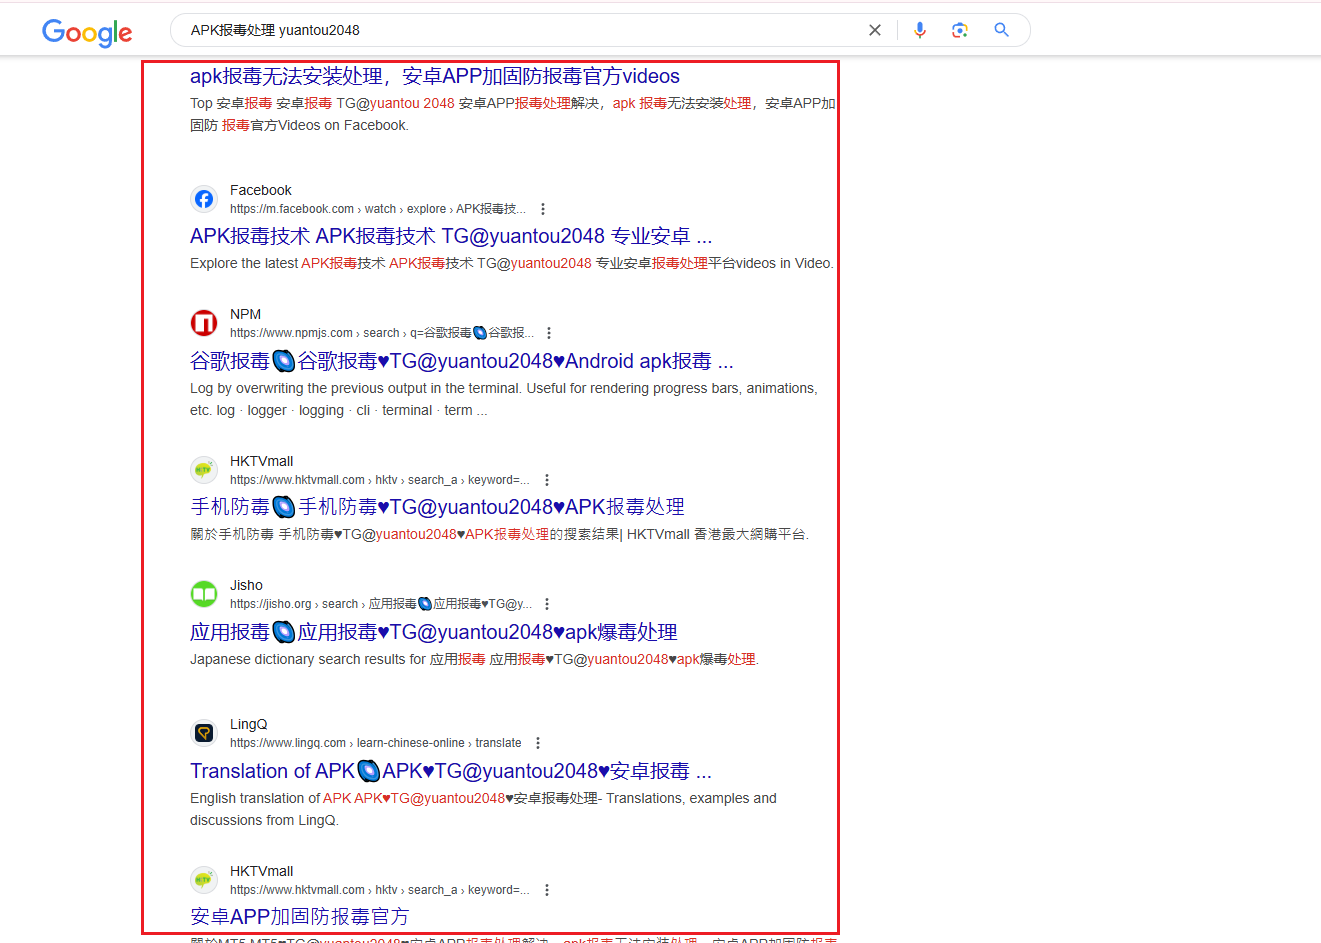Screen dimensions: 1321x943
Task: Open more options for NPM result
Action: coord(549,333)
